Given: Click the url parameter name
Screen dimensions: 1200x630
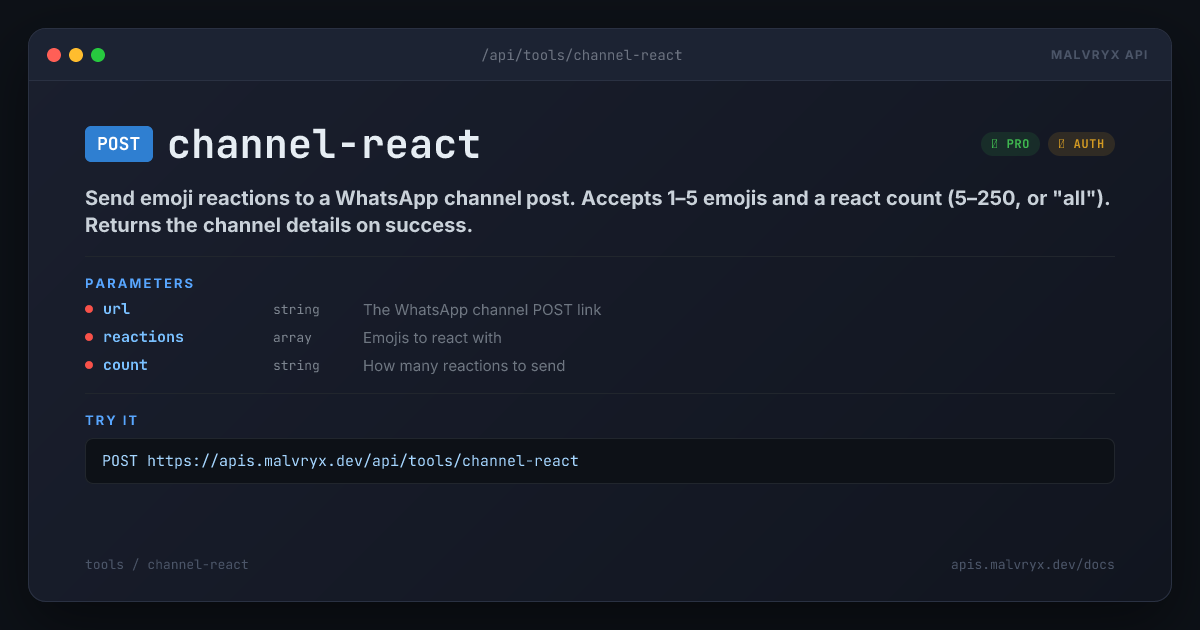Looking at the screenshot, I should (x=117, y=309).
